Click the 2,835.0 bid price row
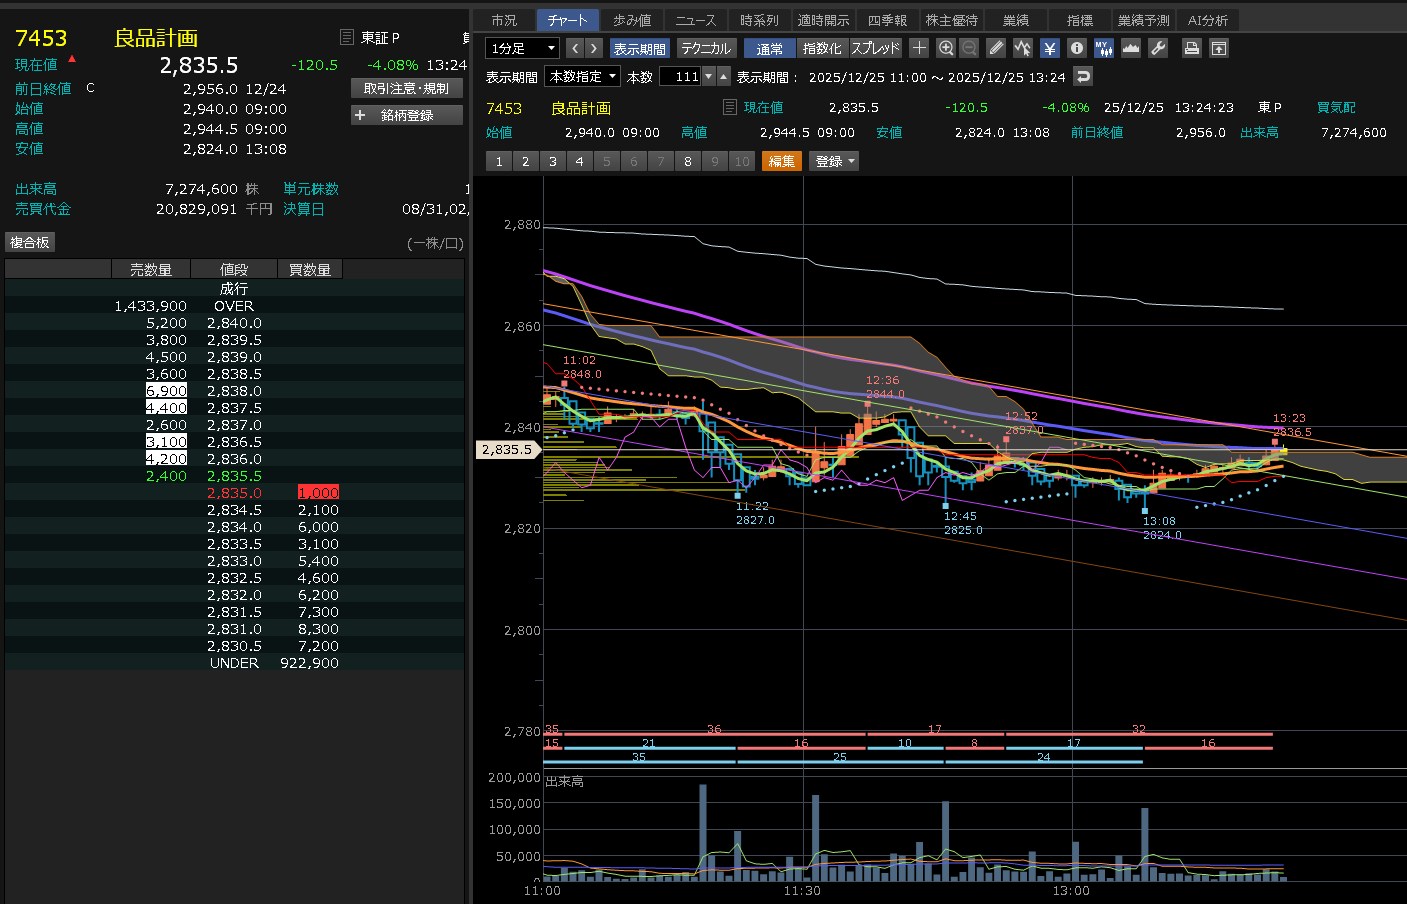The width and height of the screenshot is (1407, 904). (x=234, y=493)
